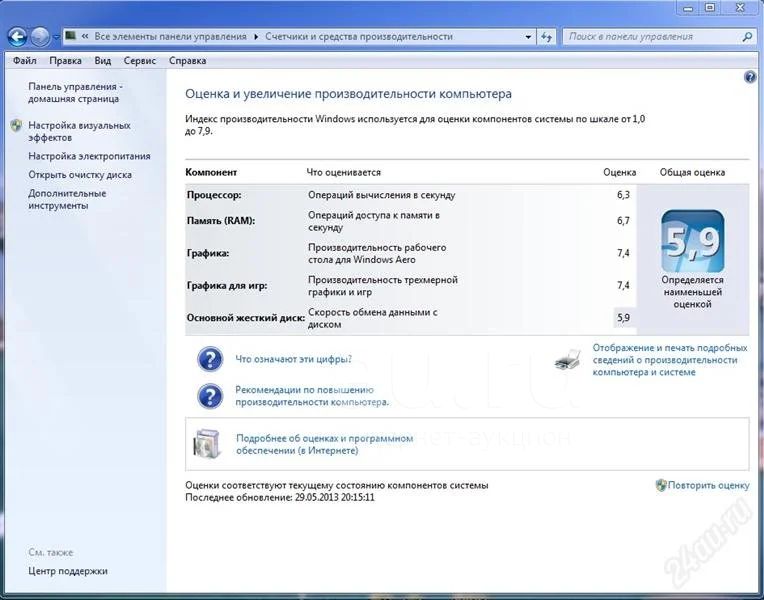Click the refresh button beside address bar

[547, 37]
